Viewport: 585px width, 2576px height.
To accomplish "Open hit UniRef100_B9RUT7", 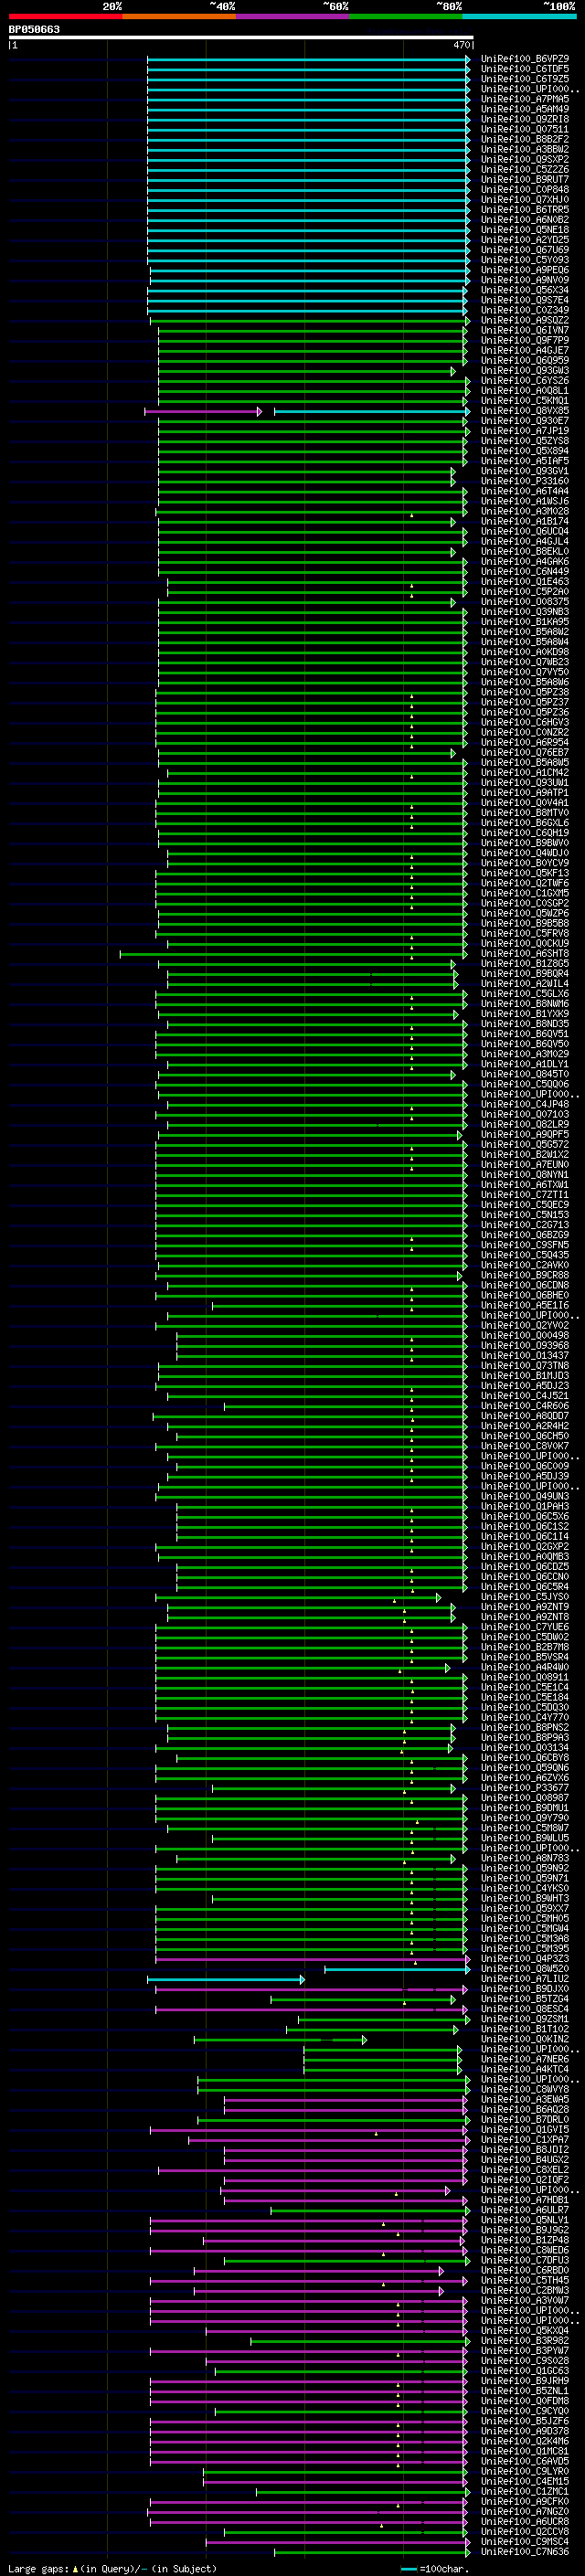I will (524, 179).
